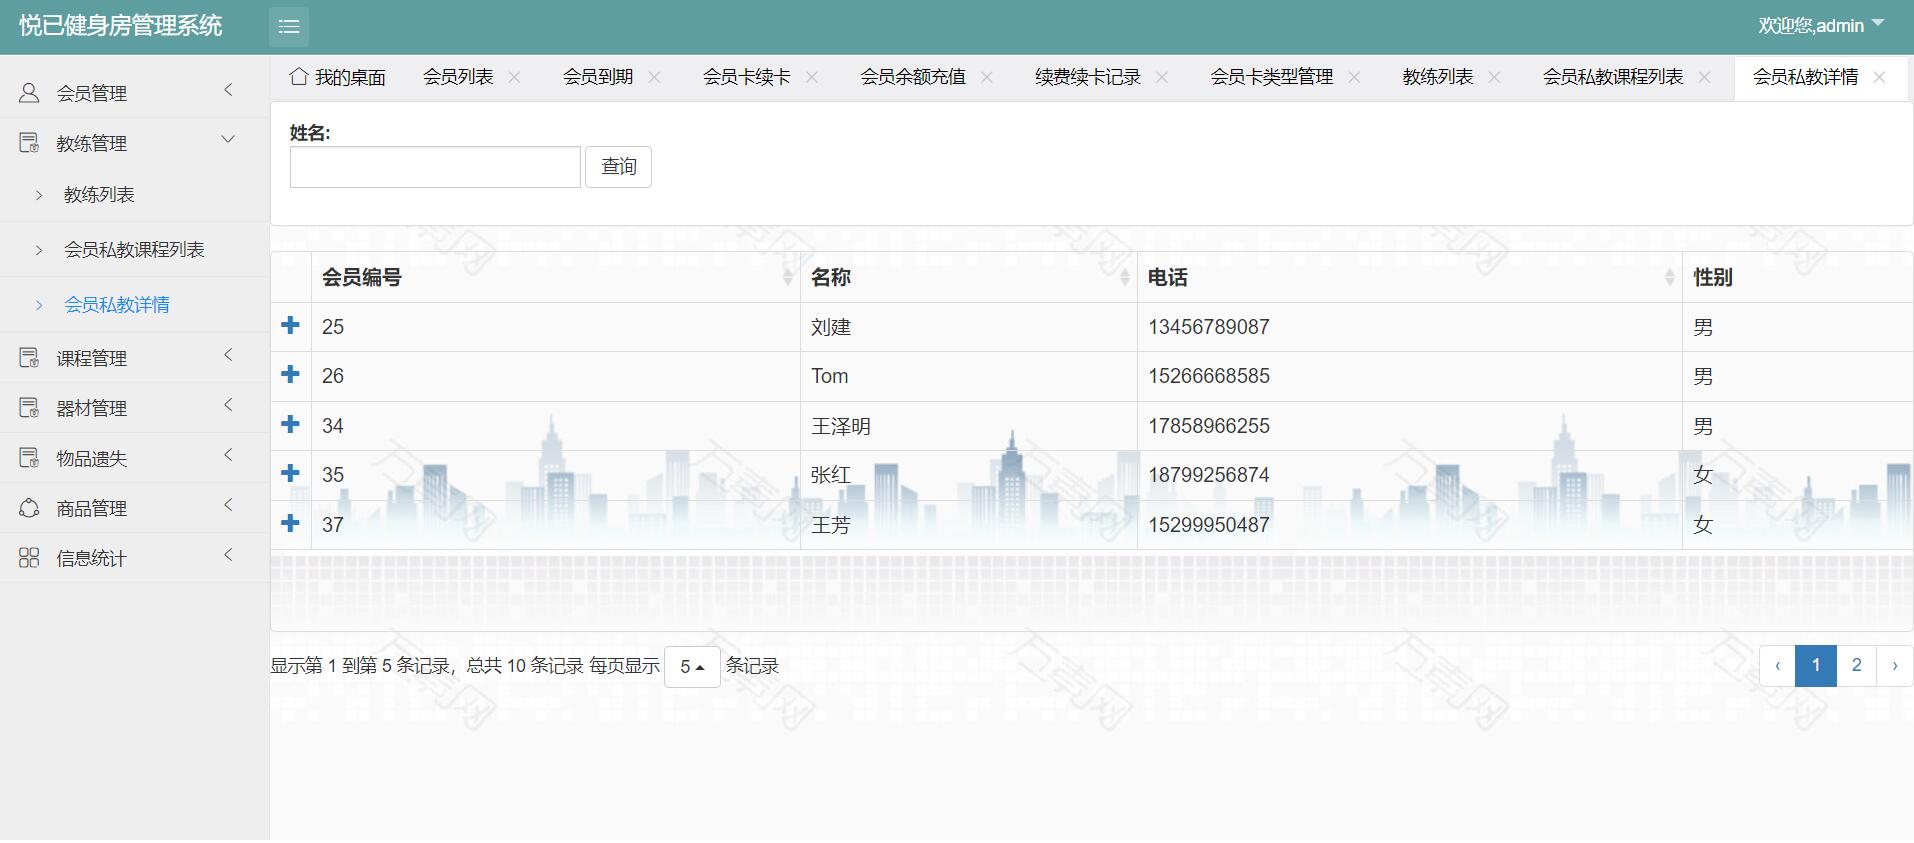Switch to the 会员卡类型管理 tab
The height and width of the screenshot is (843, 1914).
(x=1272, y=77)
